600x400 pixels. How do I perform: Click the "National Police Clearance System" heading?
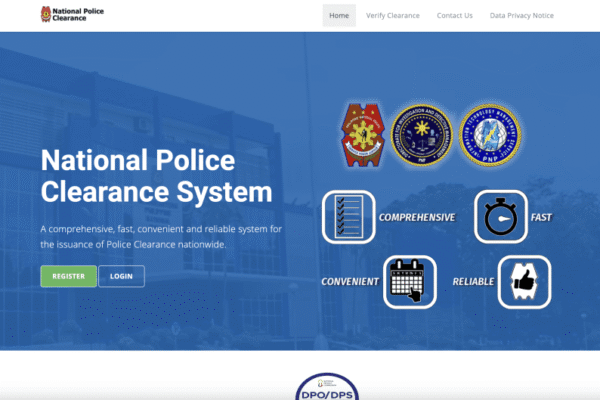(x=157, y=176)
